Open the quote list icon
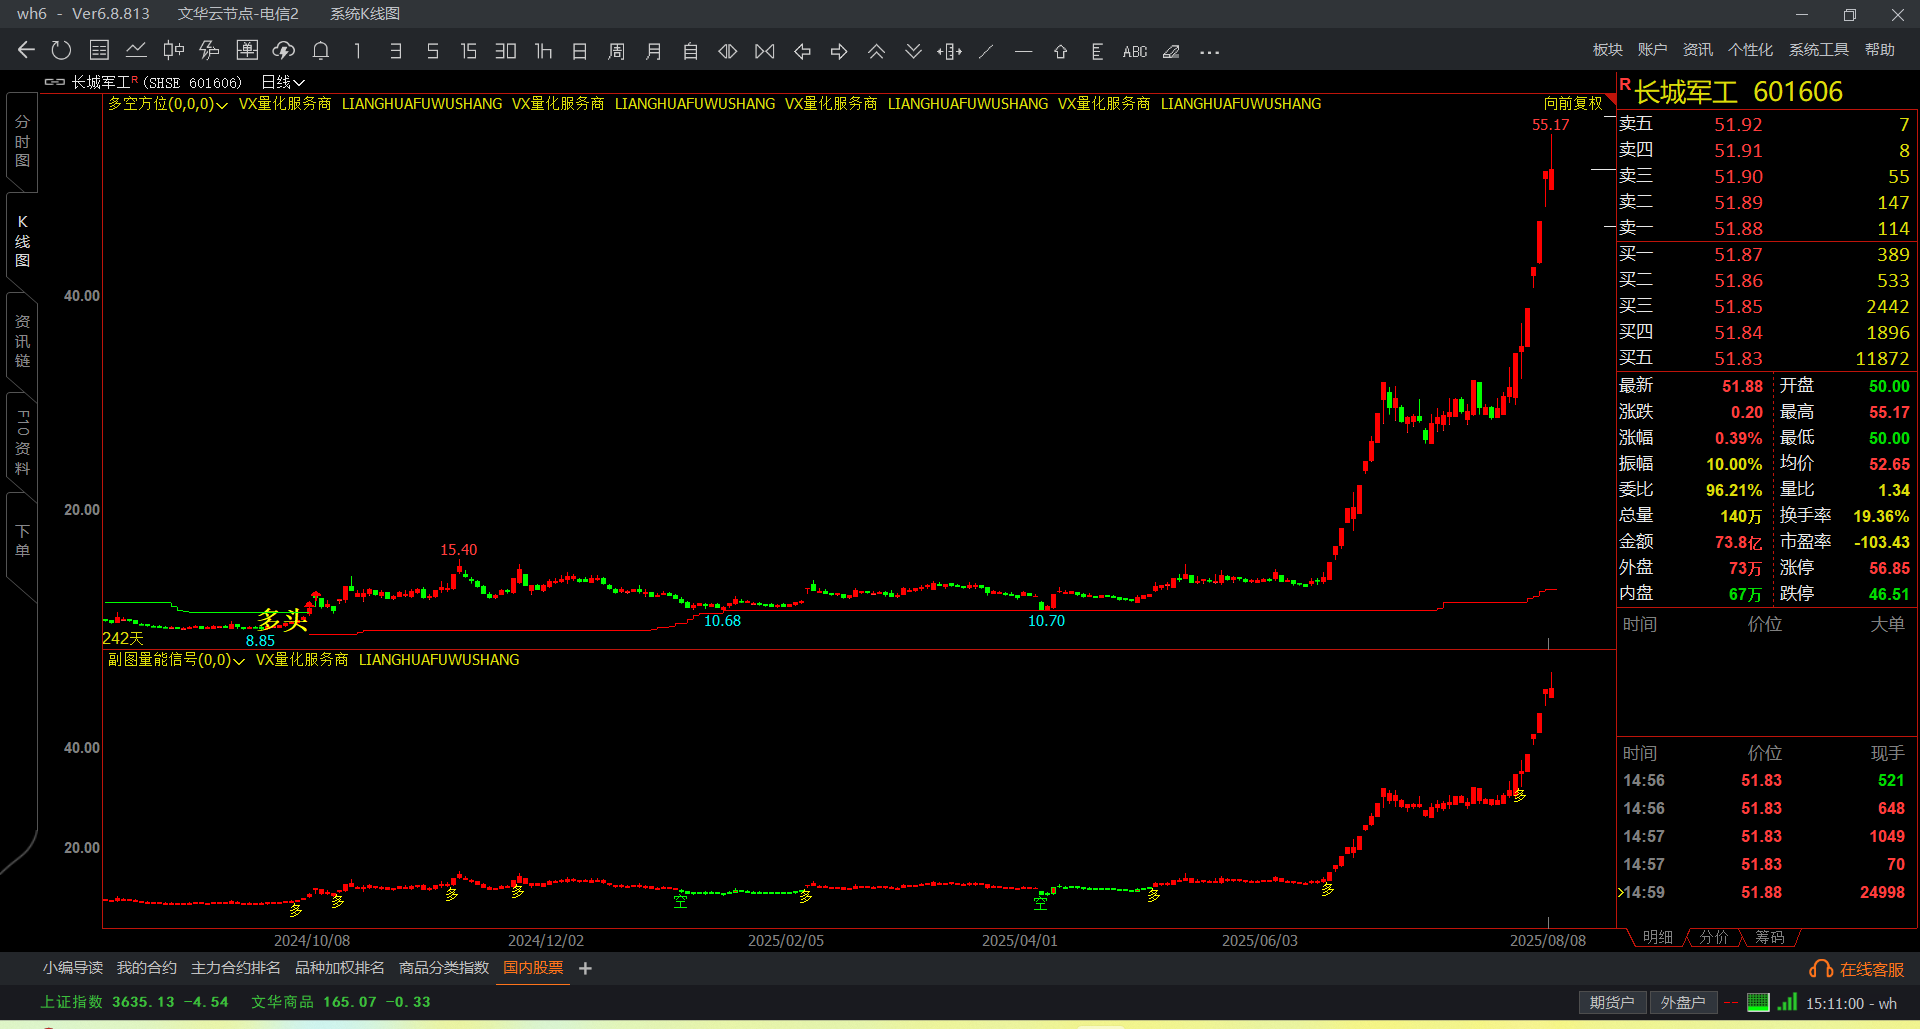This screenshot has height=1029, width=1920. click(x=99, y=51)
